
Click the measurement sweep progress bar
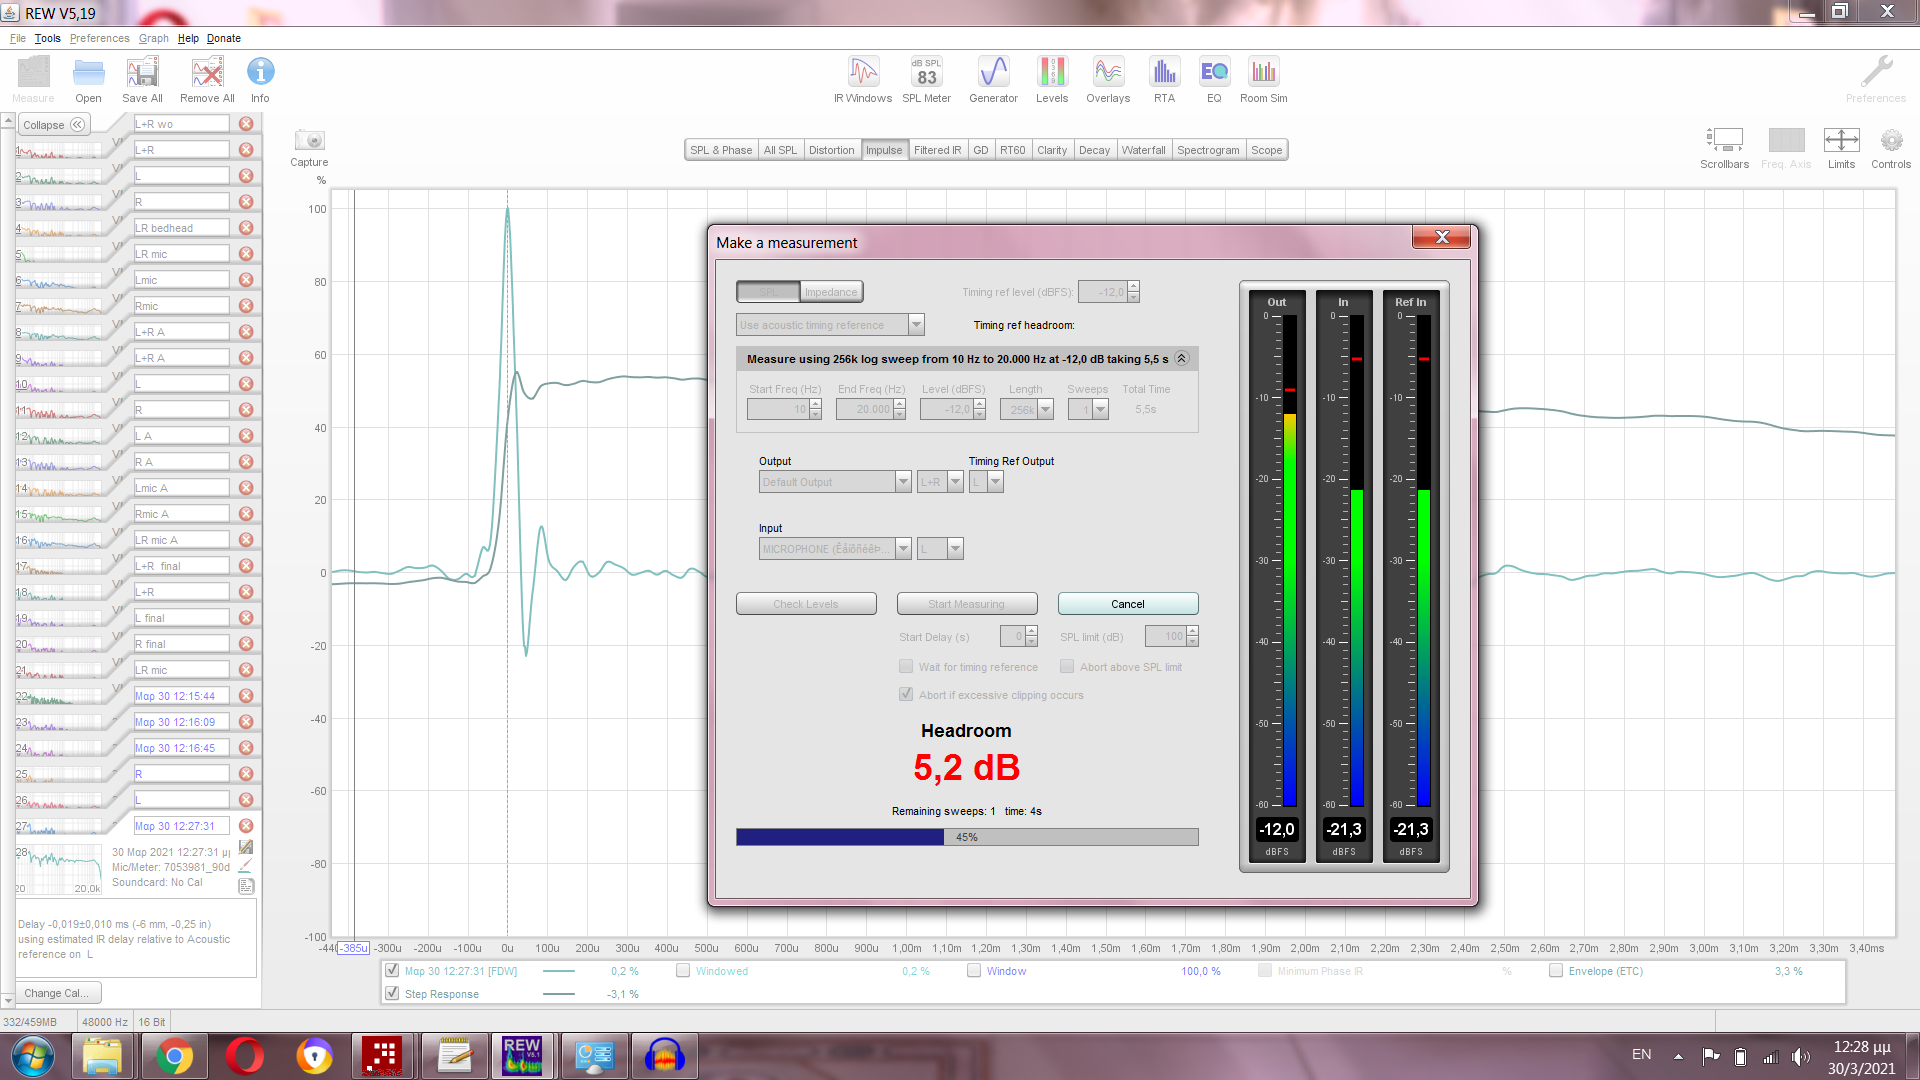[966, 837]
